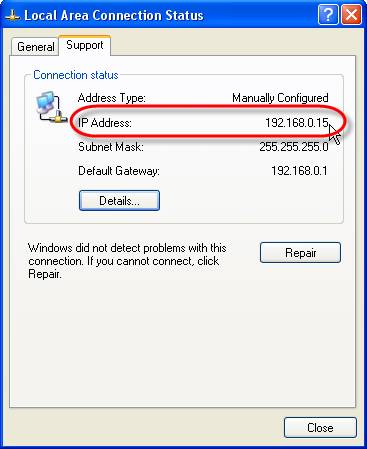Click the 255.255.255.0 subnet mask value
The height and width of the screenshot is (449, 367).
coord(294,147)
